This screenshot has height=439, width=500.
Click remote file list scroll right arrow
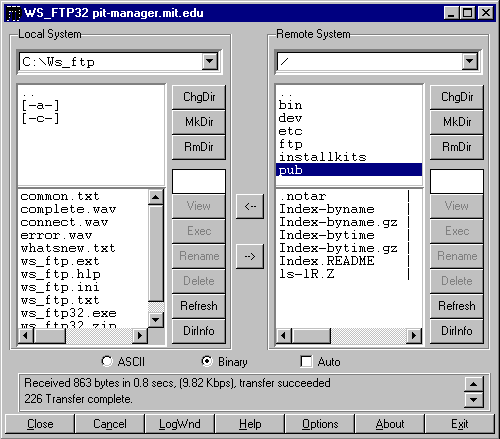pos(414,335)
